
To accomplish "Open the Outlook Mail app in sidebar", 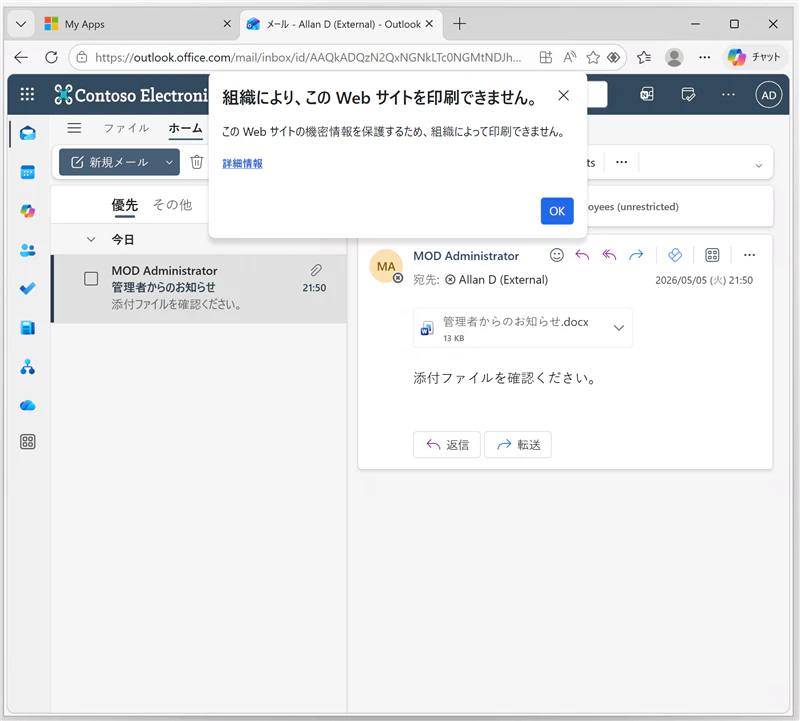I will [x=28, y=134].
